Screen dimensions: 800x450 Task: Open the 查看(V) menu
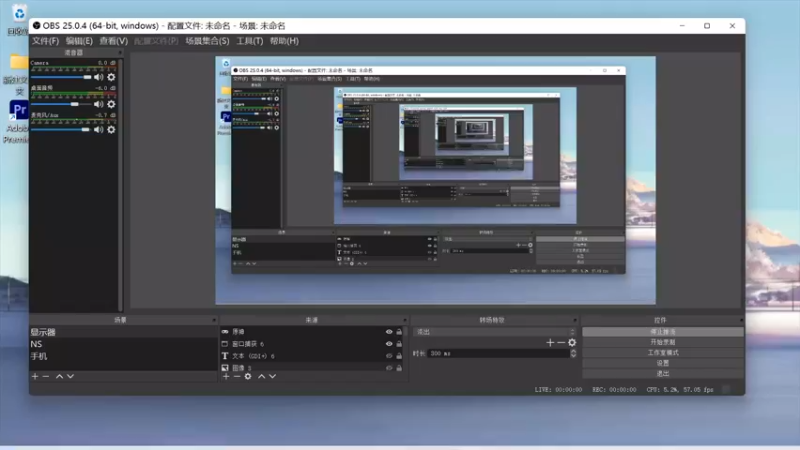tap(113, 41)
